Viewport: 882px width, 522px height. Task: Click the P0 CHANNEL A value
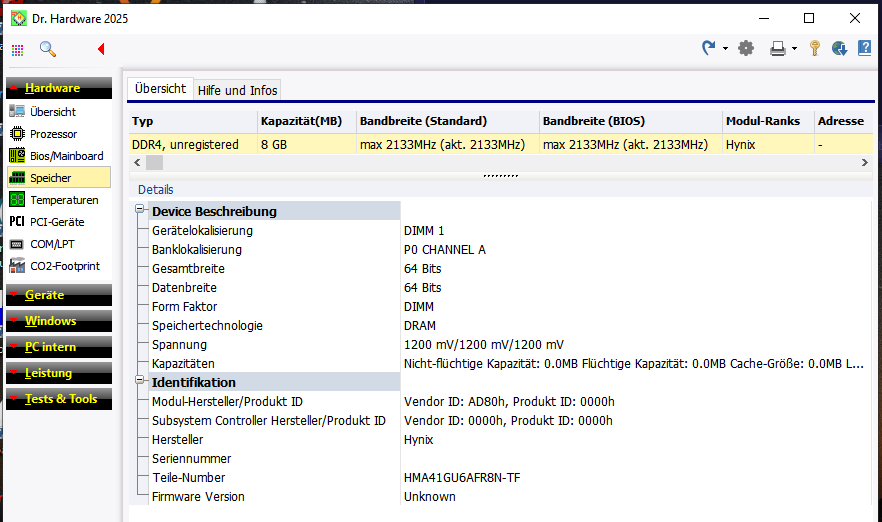click(444, 250)
